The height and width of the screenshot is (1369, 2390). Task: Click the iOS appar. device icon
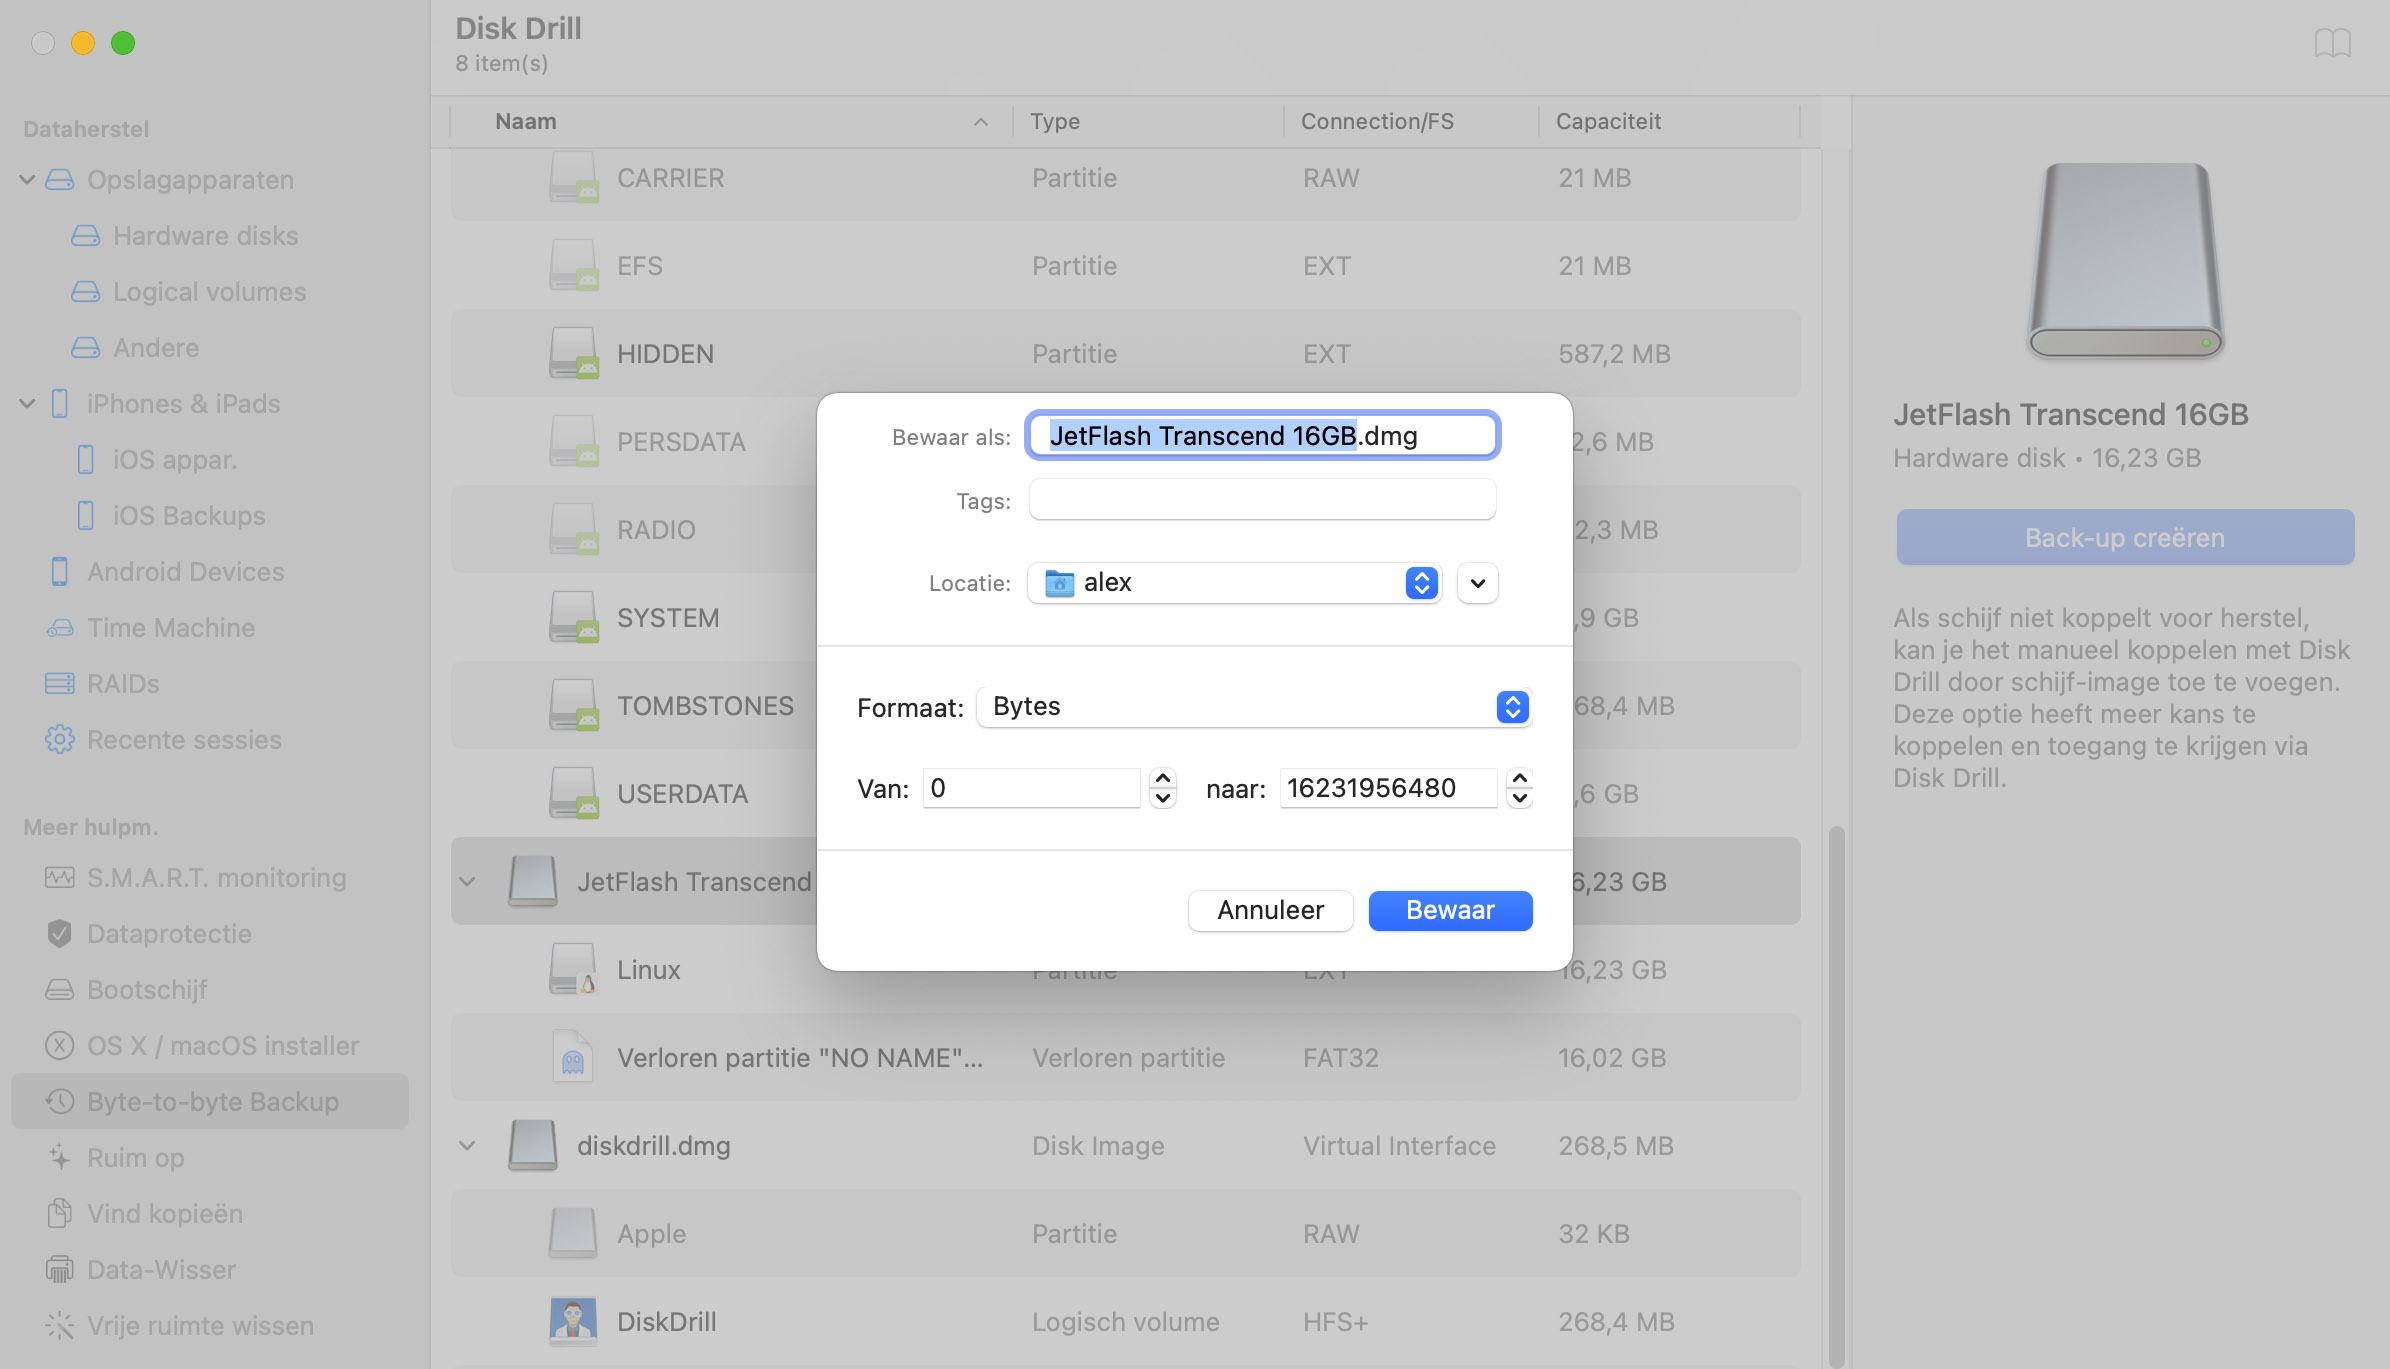click(86, 460)
